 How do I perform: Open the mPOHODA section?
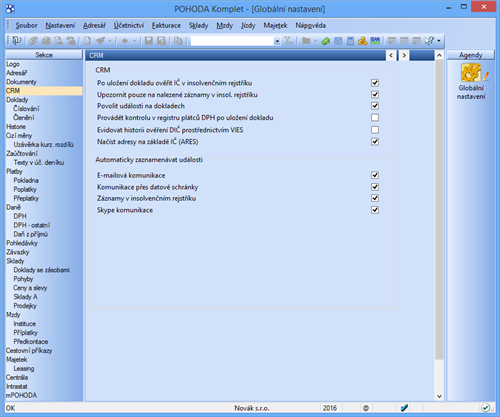(21, 395)
